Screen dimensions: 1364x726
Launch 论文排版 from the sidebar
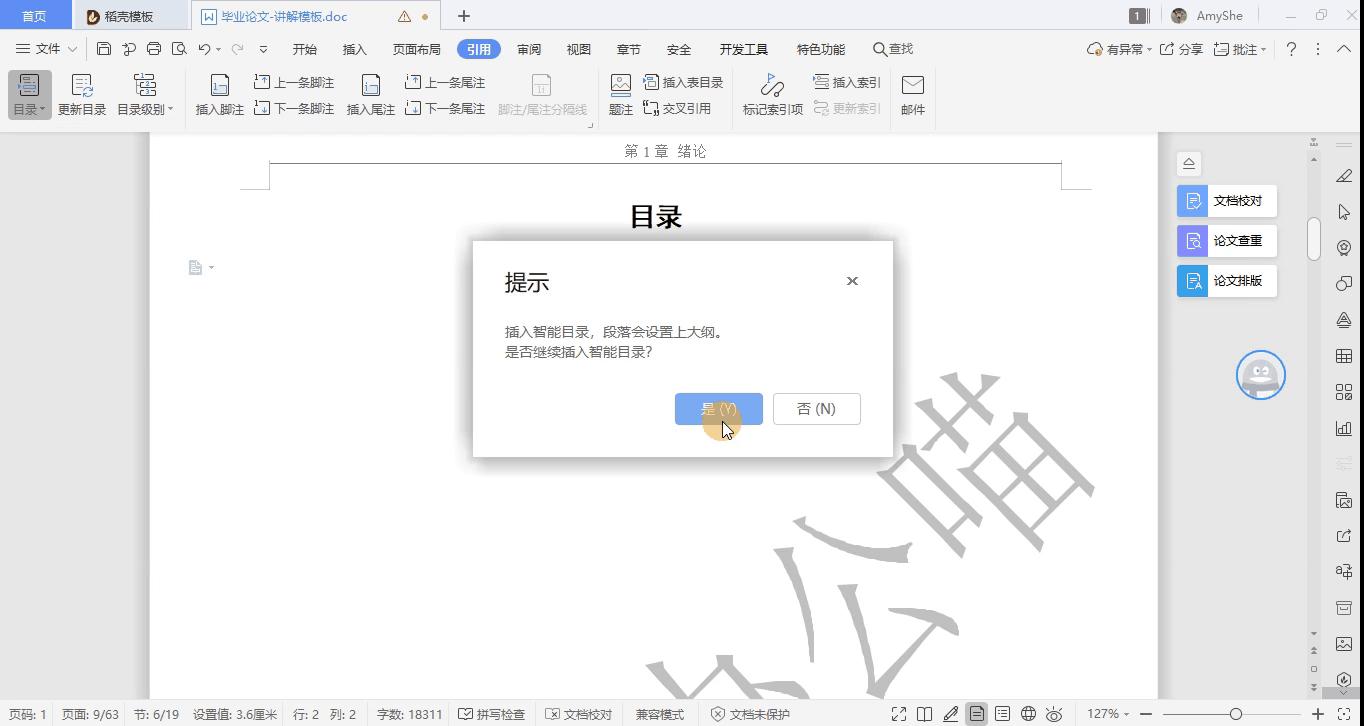[x=1226, y=281]
